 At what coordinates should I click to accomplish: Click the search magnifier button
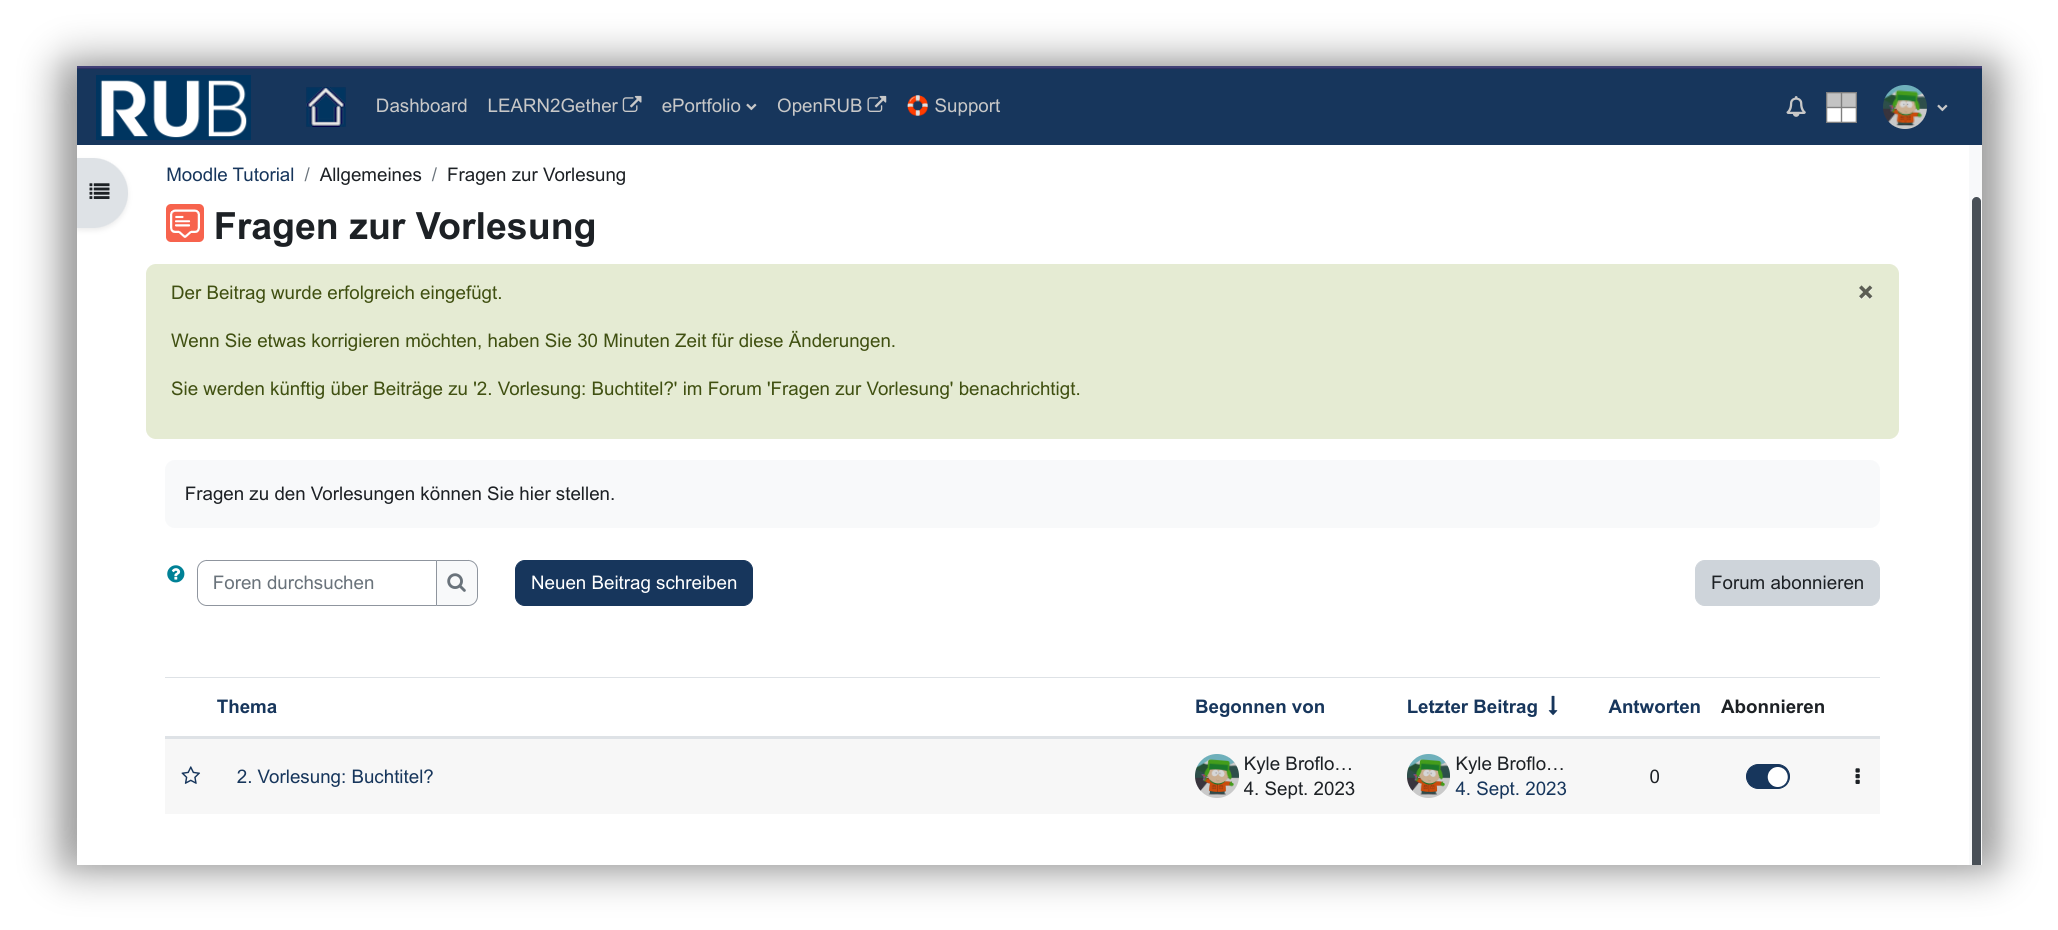coord(457,583)
